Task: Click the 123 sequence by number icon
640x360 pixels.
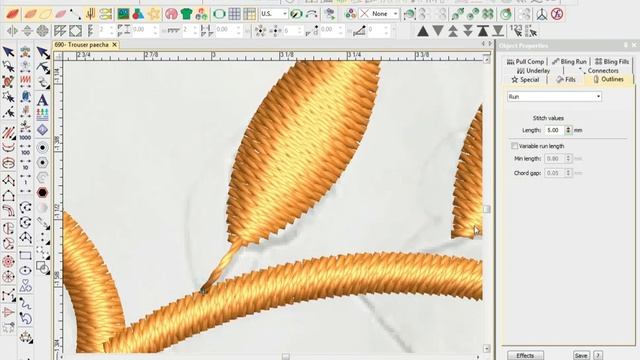Action: click(516, 31)
